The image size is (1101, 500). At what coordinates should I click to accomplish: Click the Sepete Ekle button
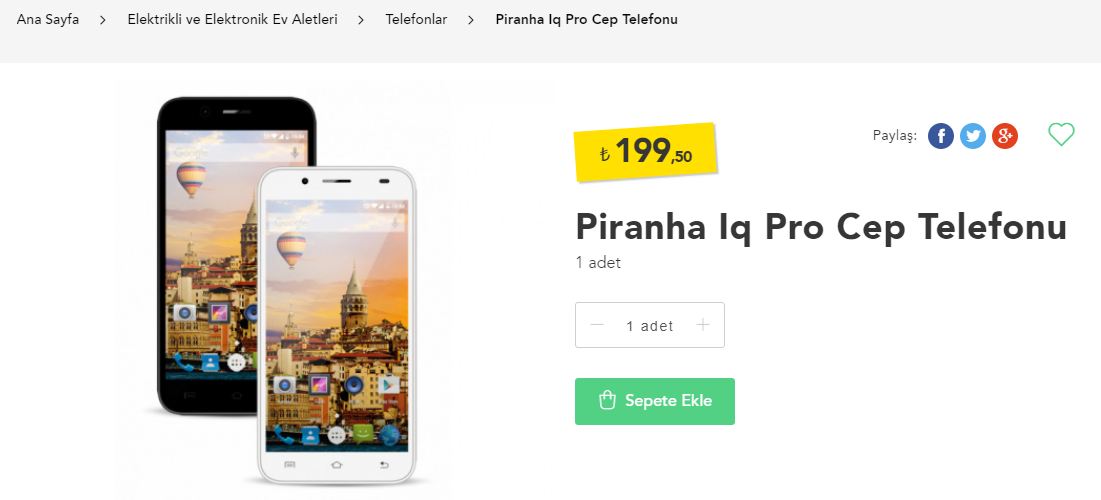(x=654, y=401)
